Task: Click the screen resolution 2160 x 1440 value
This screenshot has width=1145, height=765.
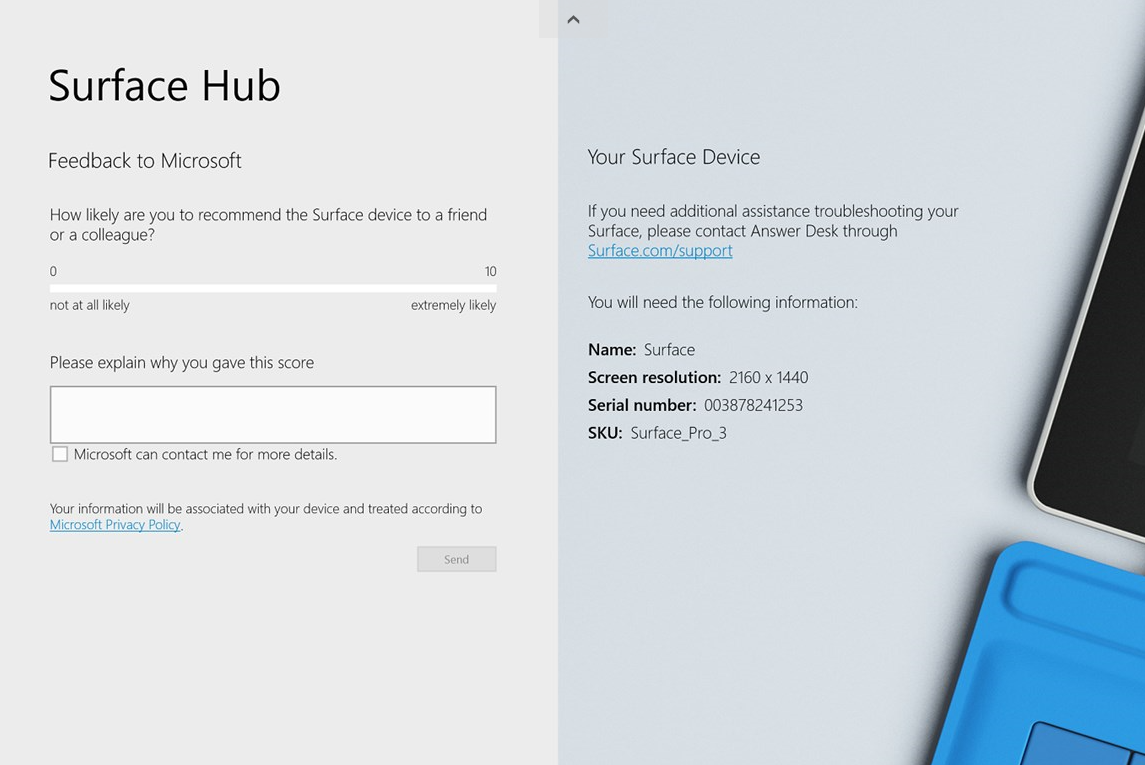Action: 768,377
